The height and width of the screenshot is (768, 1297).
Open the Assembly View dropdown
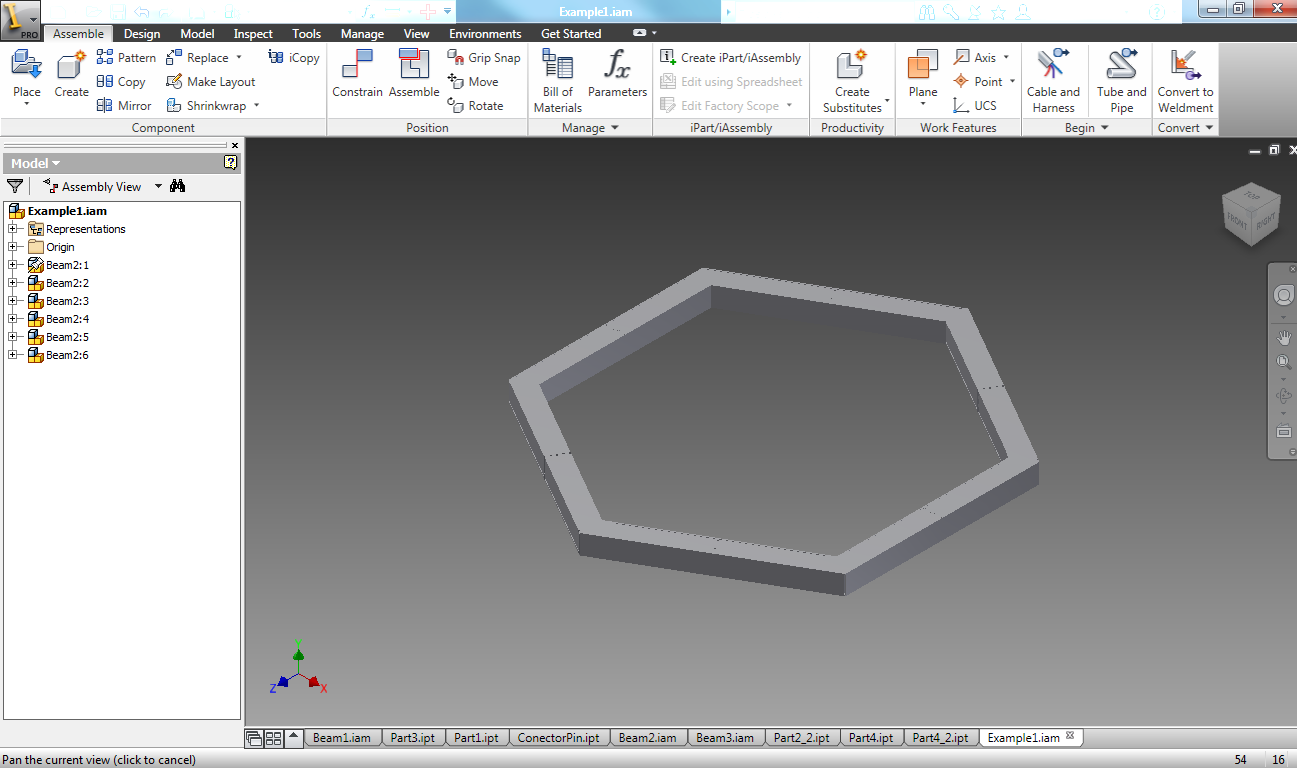[x=158, y=187]
